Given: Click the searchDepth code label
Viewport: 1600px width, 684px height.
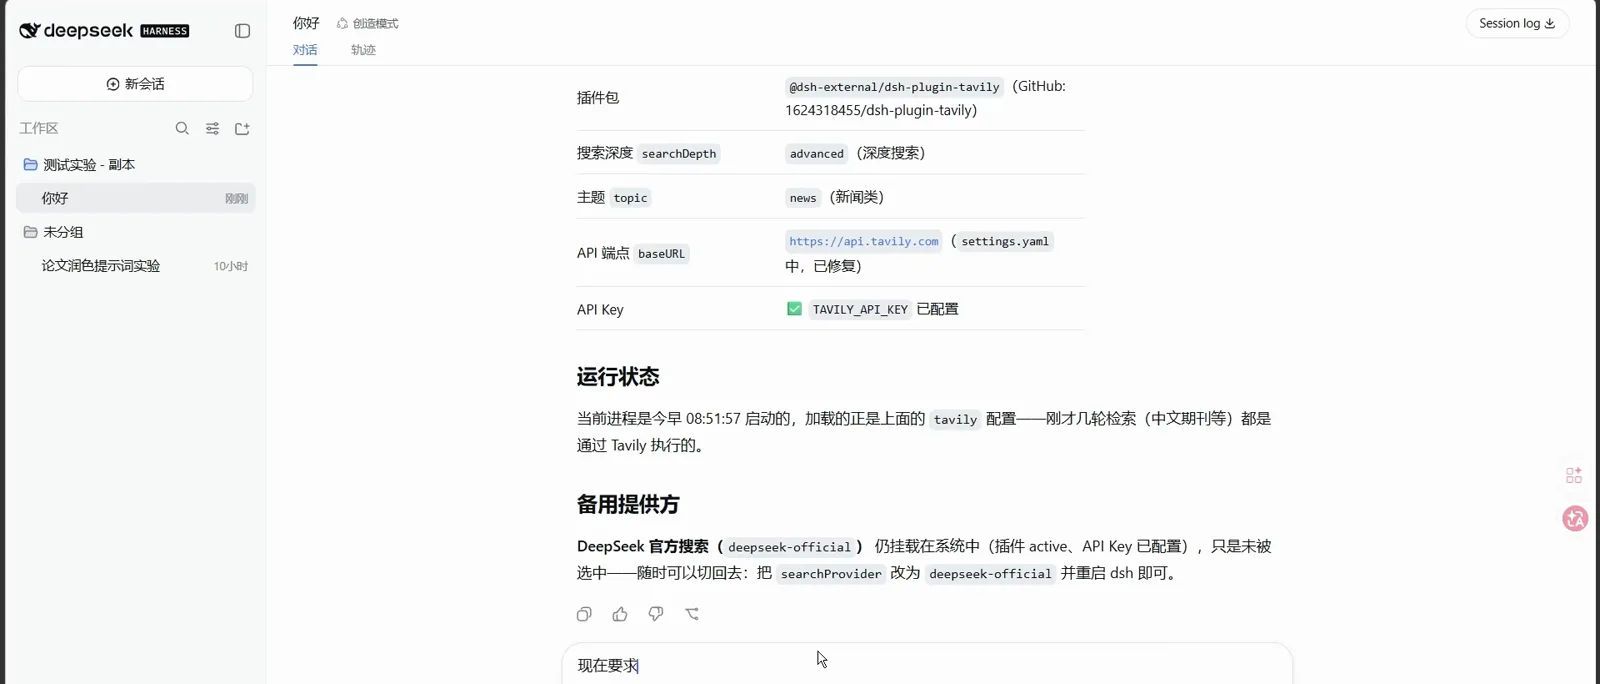Looking at the screenshot, I should (x=679, y=154).
